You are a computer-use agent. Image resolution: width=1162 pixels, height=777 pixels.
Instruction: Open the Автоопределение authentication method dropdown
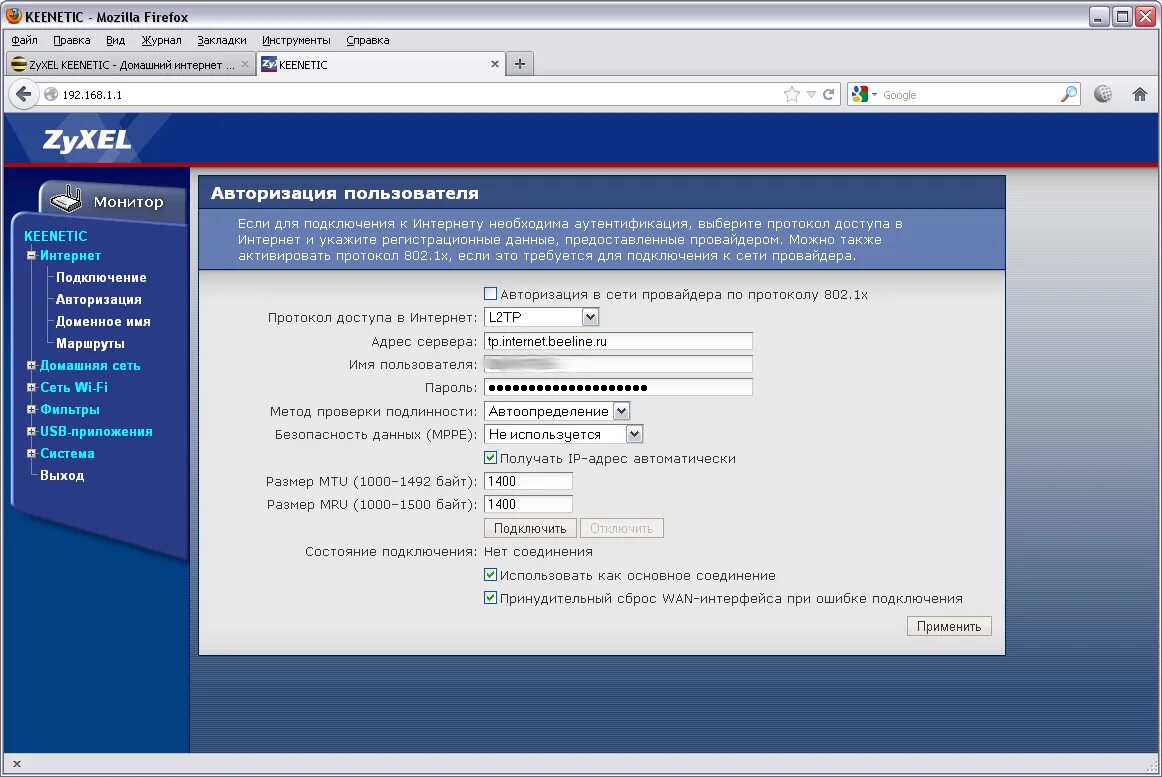click(557, 411)
